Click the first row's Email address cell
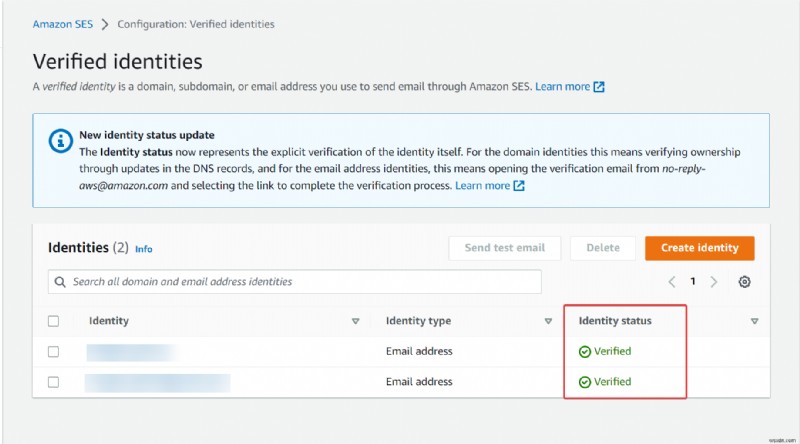This screenshot has height=444, width=800. (419, 351)
